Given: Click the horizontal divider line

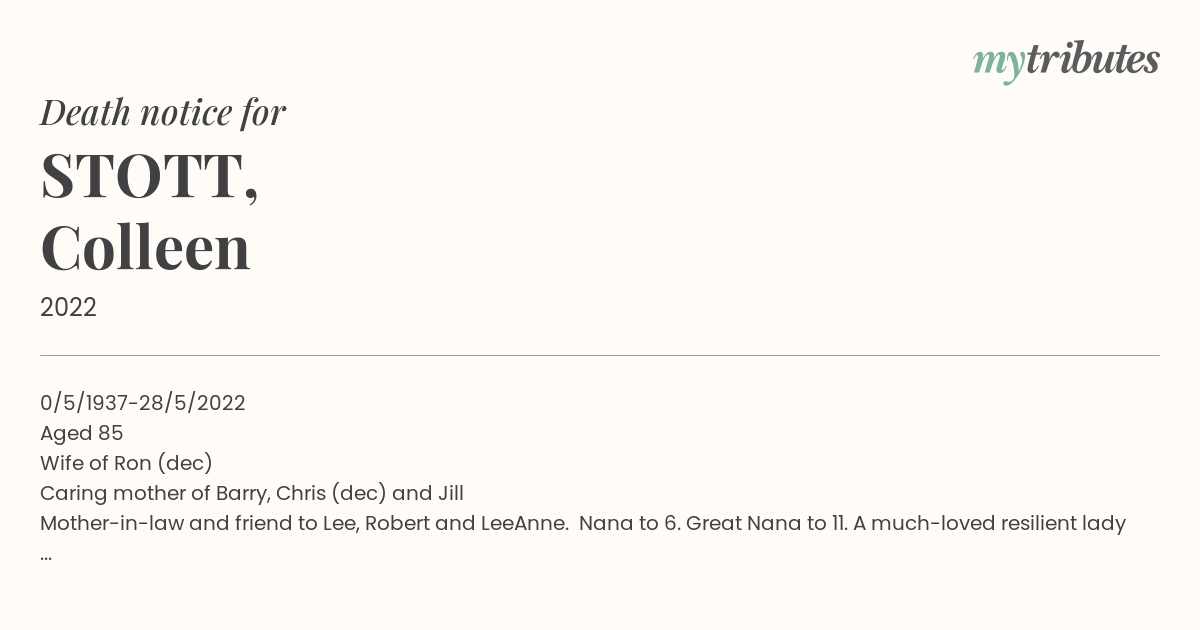Looking at the screenshot, I should tap(600, 355).
